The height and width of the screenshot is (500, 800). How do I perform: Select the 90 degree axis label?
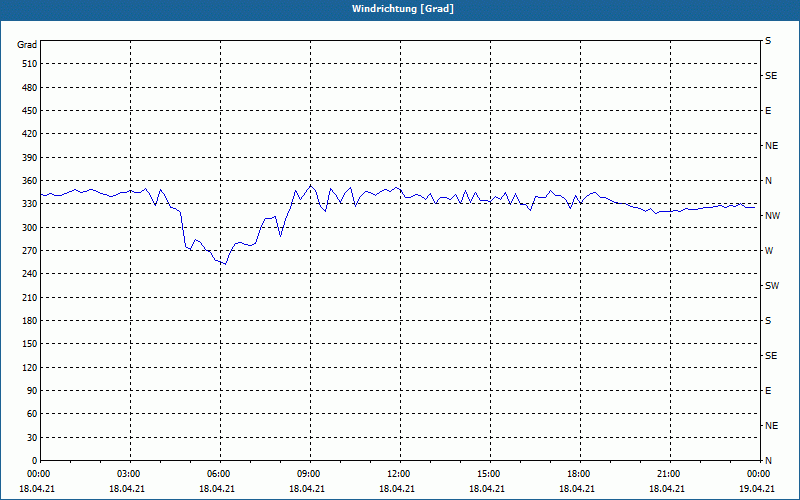tap(31, 390)
